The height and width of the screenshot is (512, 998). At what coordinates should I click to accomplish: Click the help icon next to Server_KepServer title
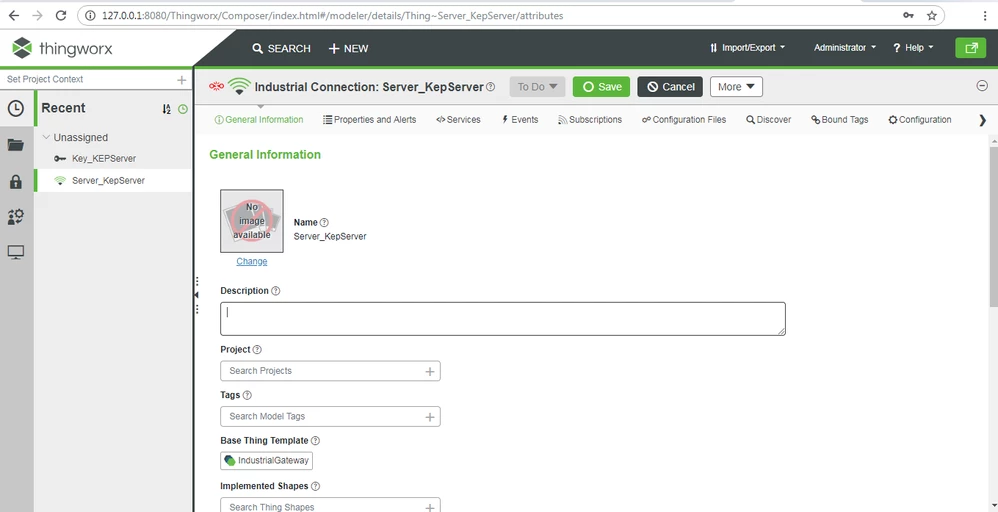coord(490,87)
